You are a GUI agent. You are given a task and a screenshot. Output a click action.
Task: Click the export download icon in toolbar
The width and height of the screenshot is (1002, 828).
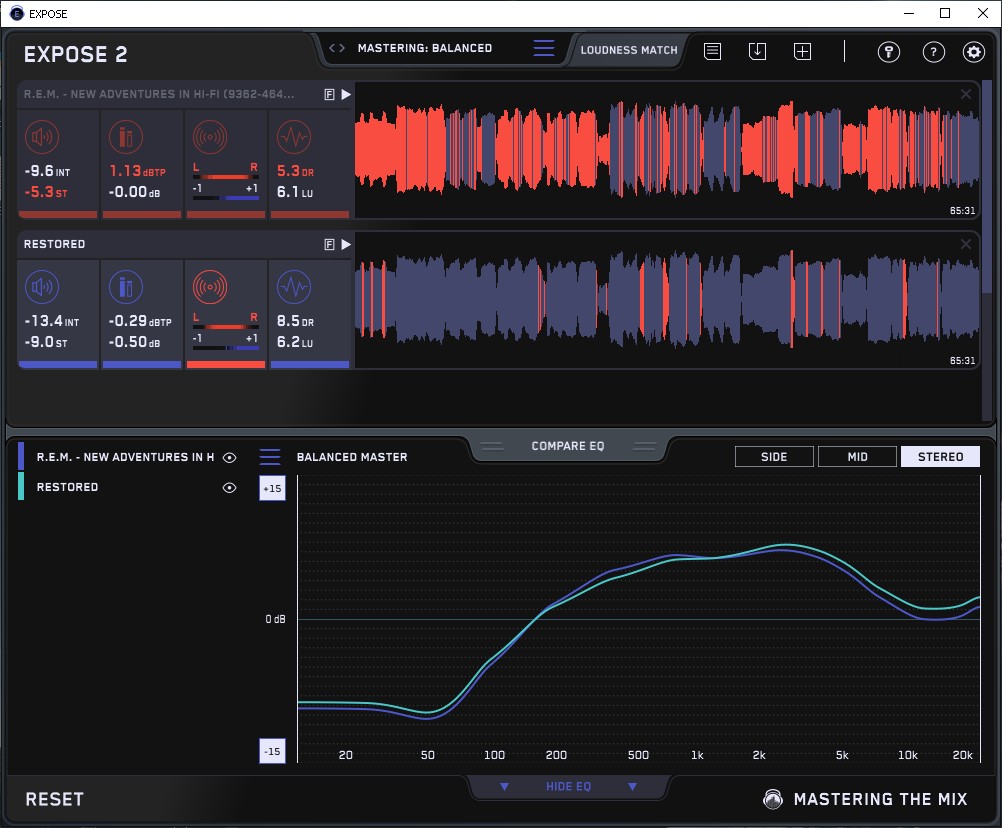[757, 51]
